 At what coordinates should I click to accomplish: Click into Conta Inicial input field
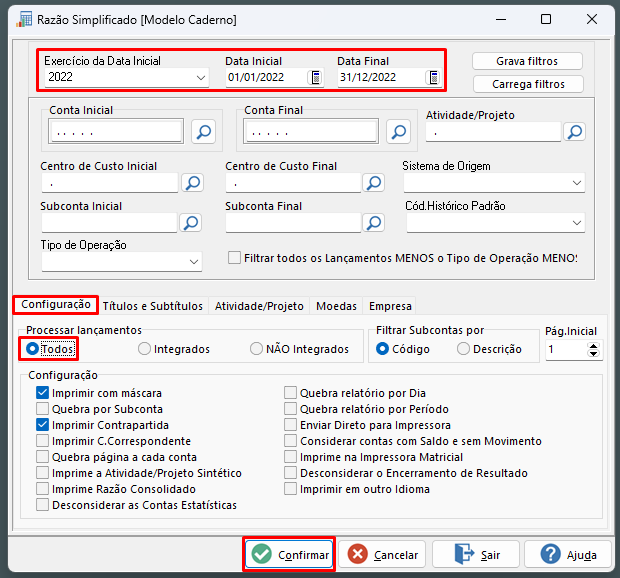coord(116,131)
